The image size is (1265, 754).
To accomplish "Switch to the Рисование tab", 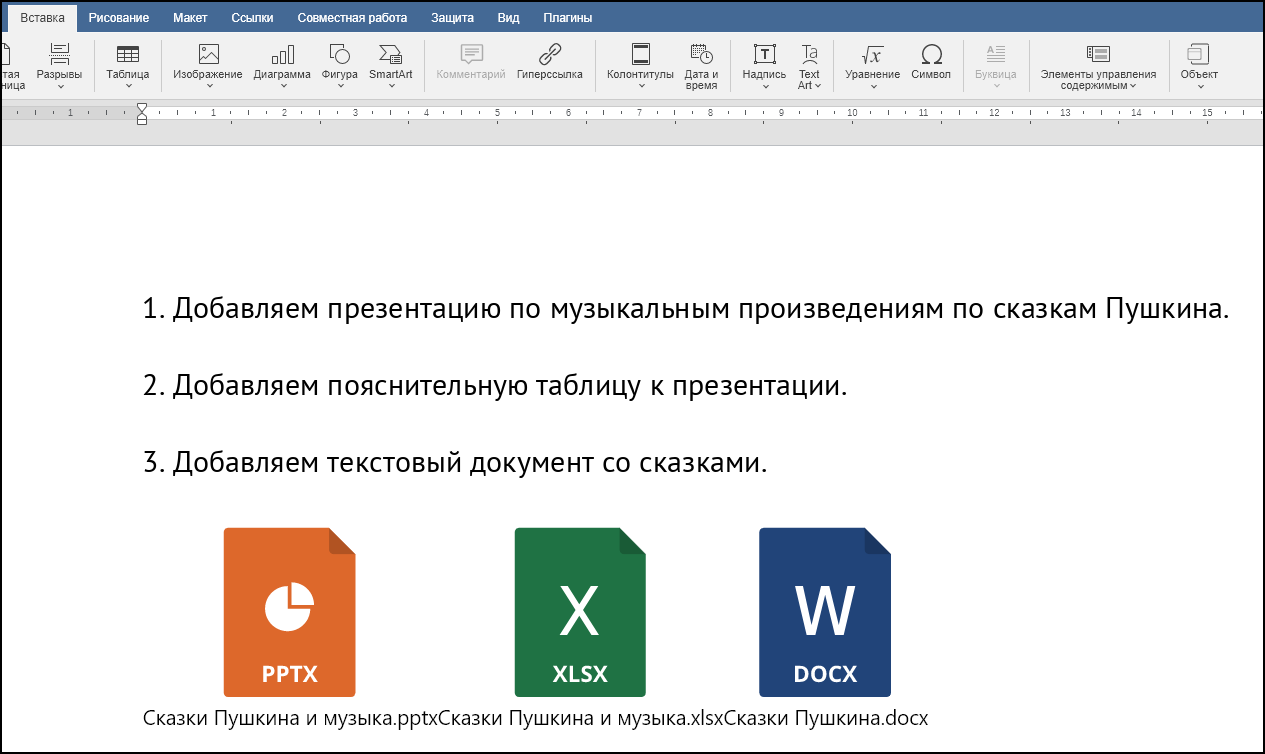I will [x=119, y=18].
